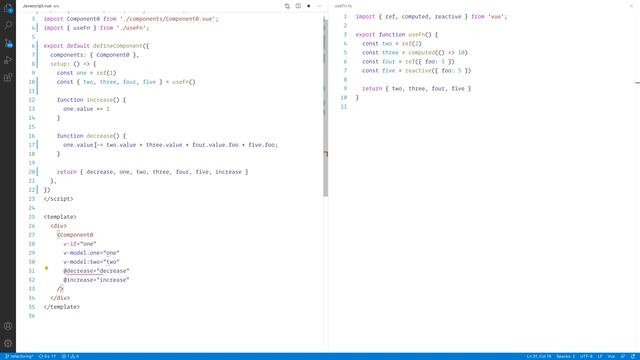This screenshot has width=640, height=360.
Task: Click the '</script>' closing tag
Action: (58, 199)
